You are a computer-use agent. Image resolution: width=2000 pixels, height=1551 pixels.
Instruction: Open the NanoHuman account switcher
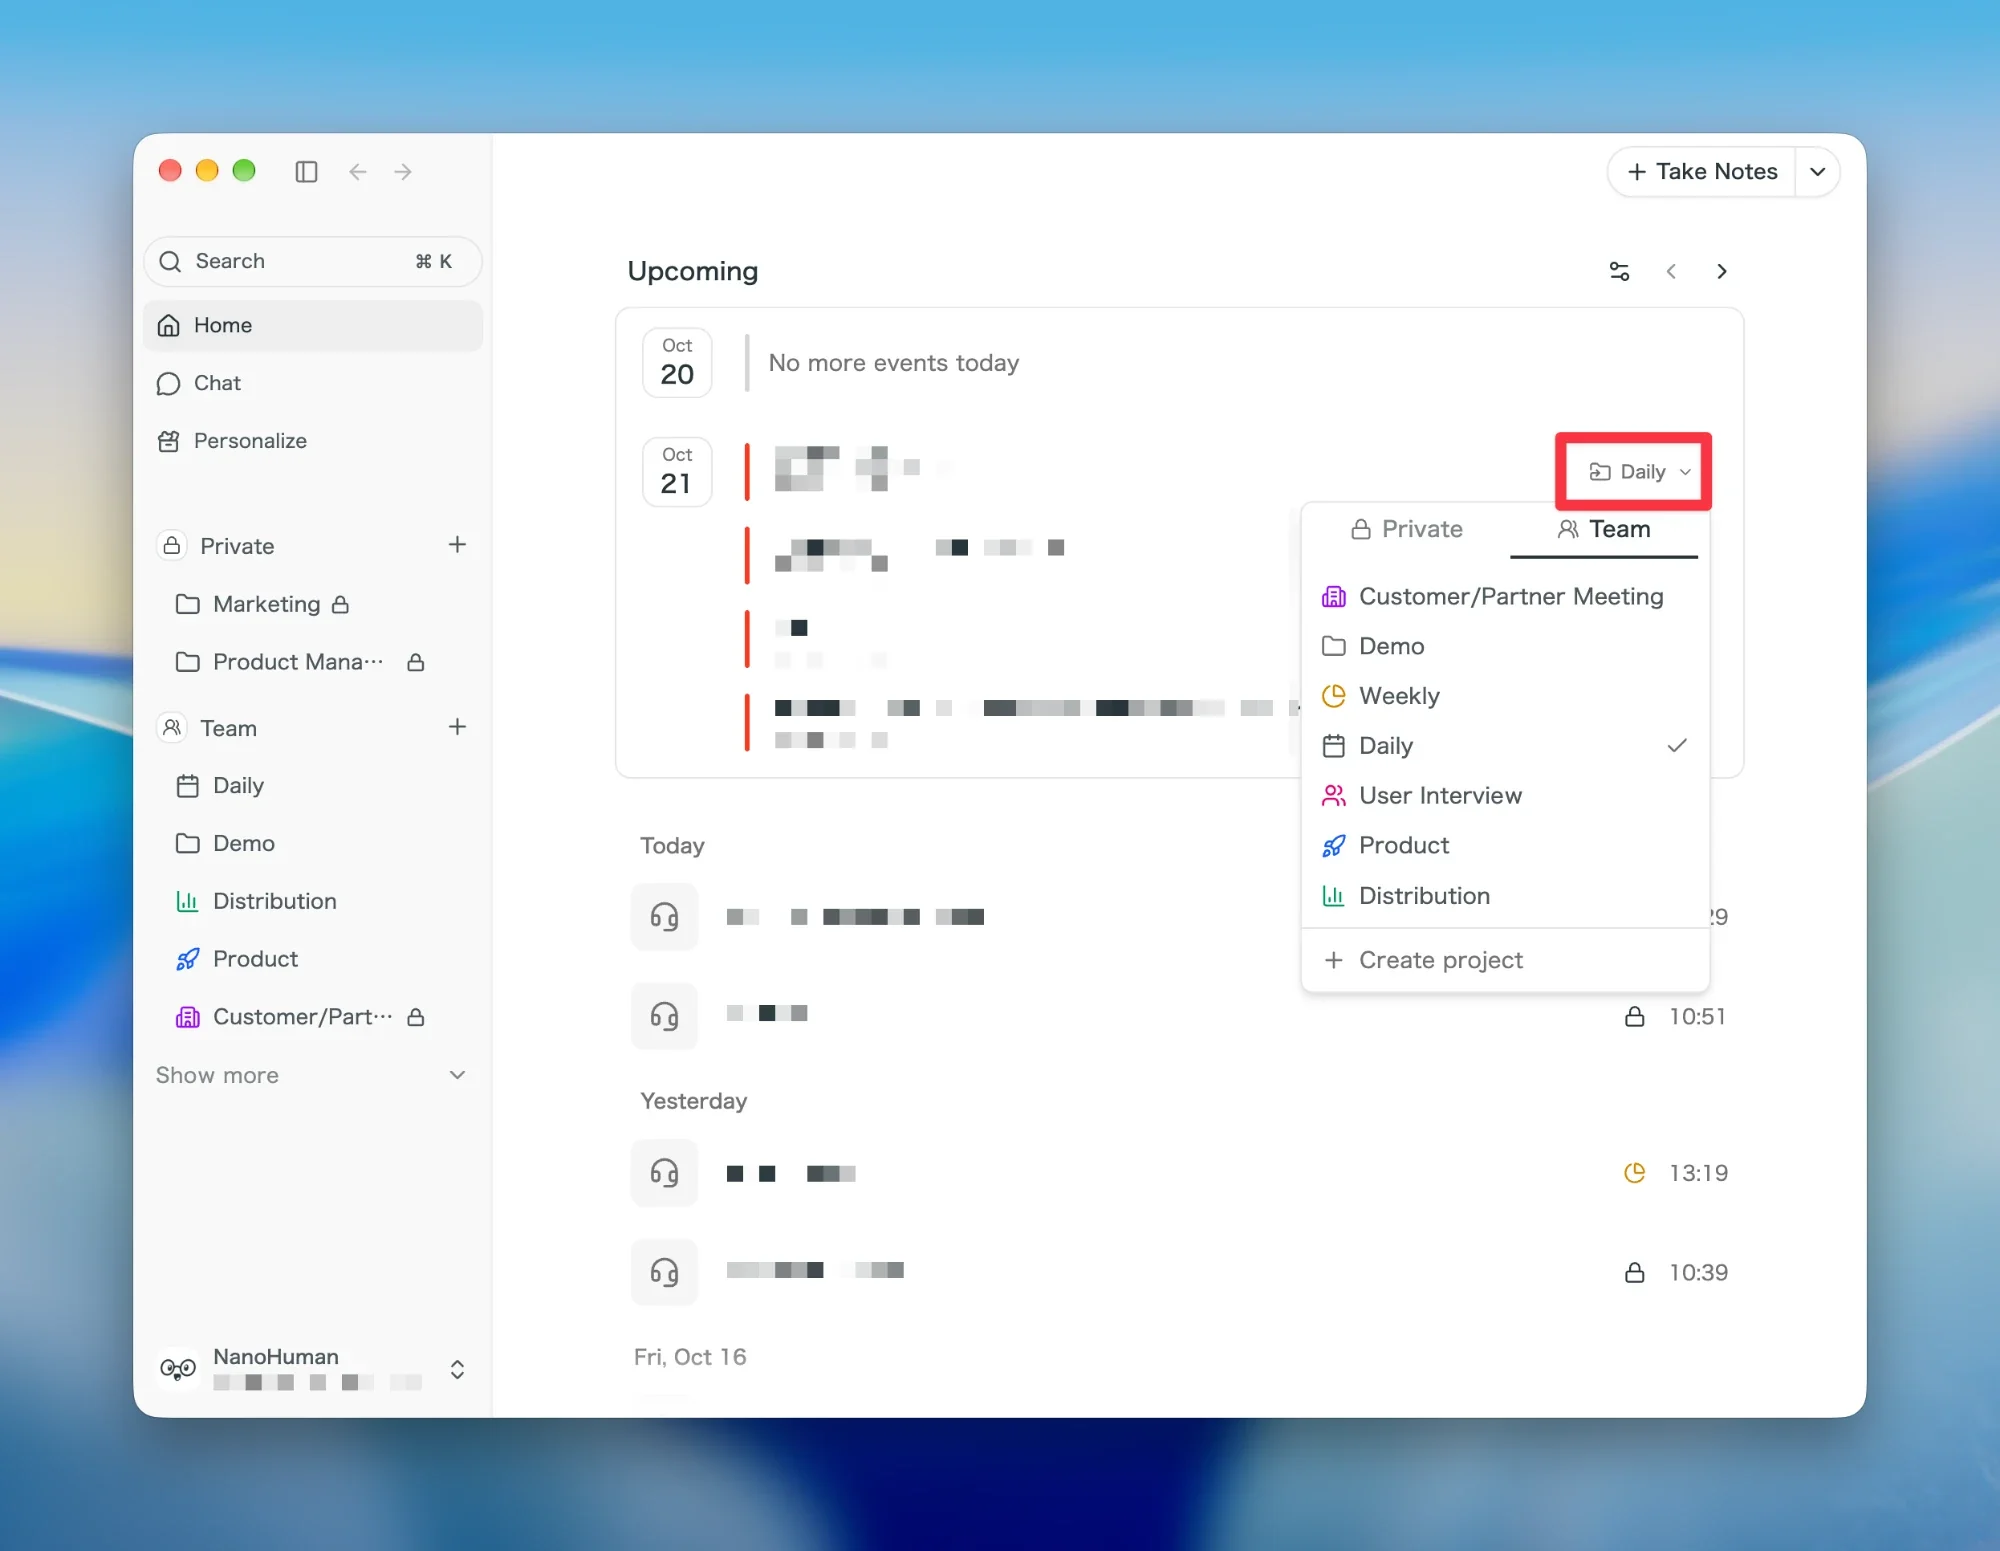313,1369
